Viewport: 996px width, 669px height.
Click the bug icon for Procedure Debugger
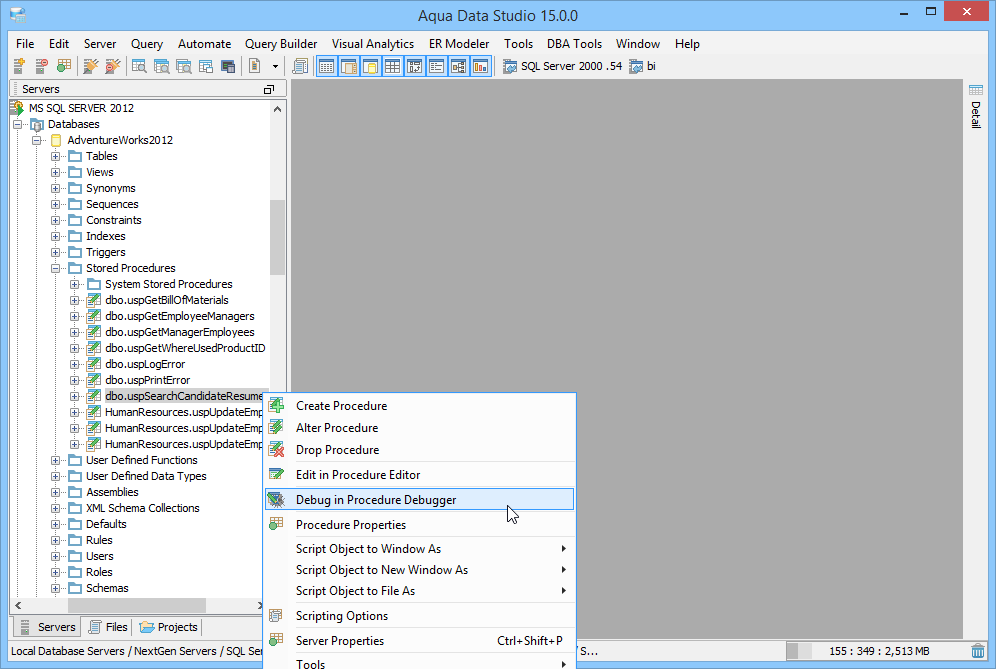tap(276, 499)
